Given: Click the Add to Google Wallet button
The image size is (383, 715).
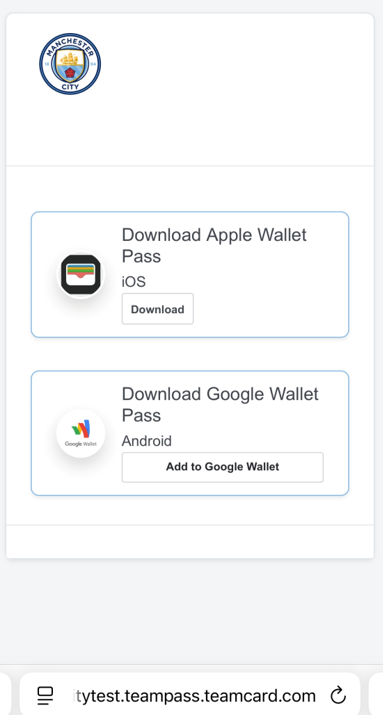Looking at the screenshot, I should [223, 467].
